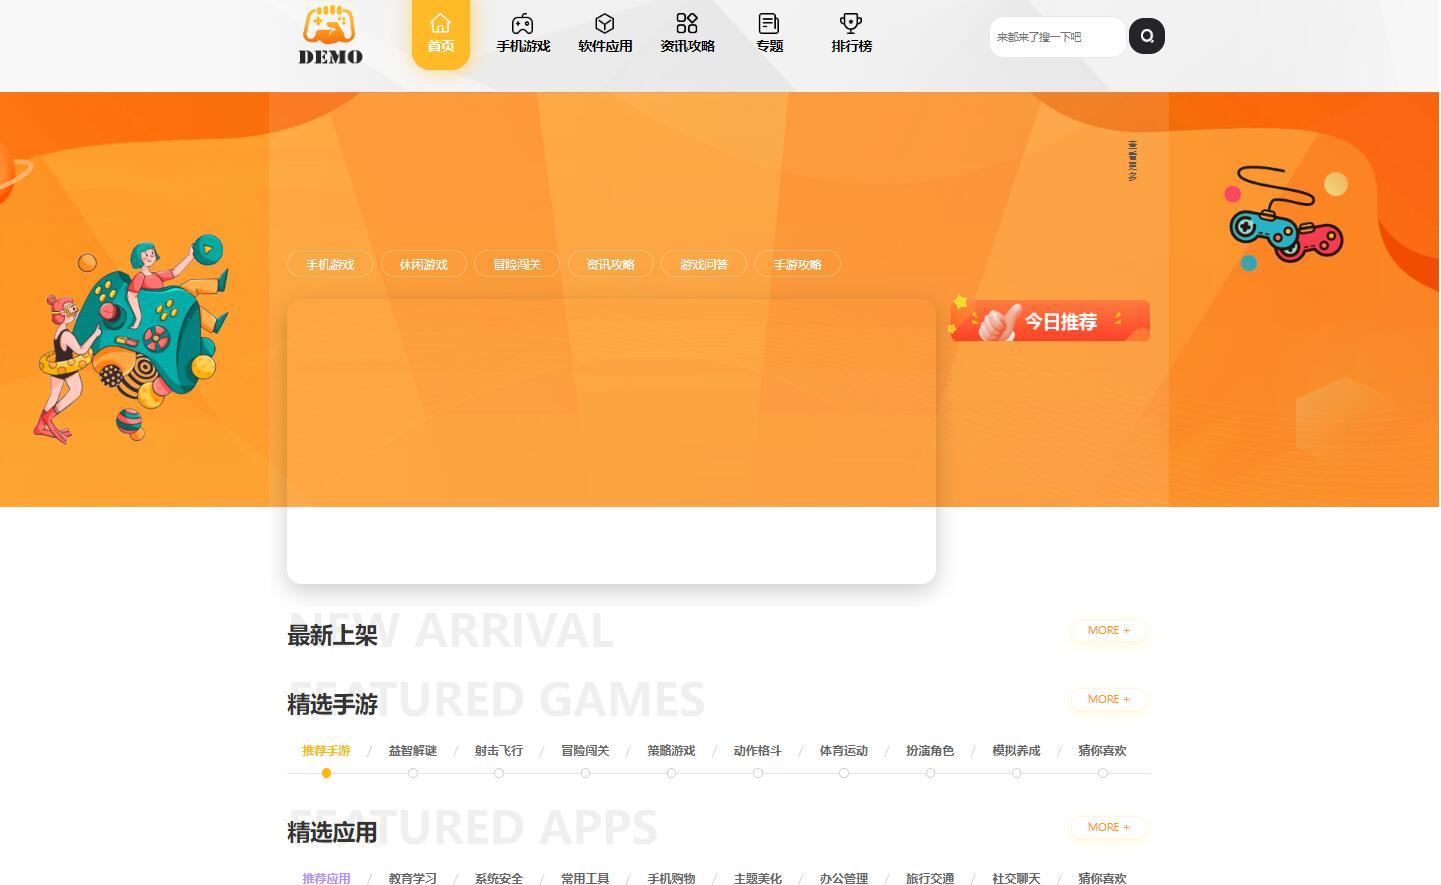Click the home icon in navigation
Image resolution: width=1441 pixels, height=885 pixels.
click(440, 23)
